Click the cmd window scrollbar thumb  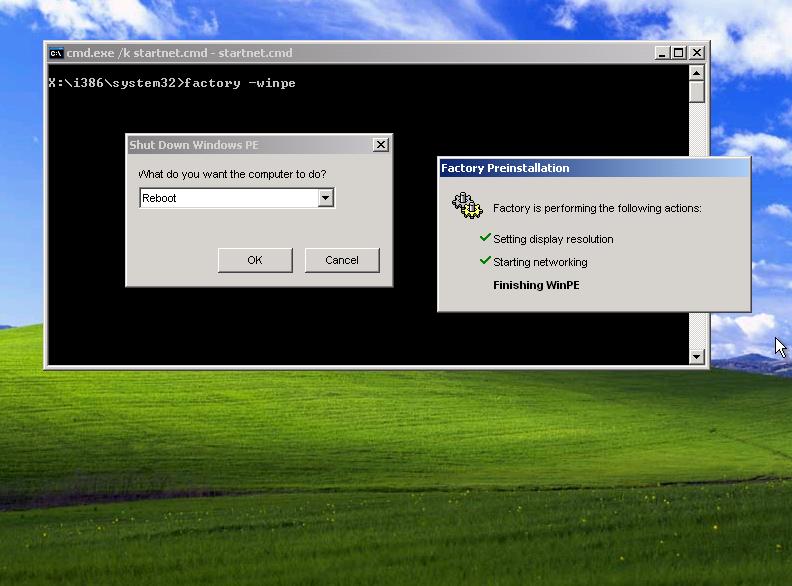click(x=697, y=92)
